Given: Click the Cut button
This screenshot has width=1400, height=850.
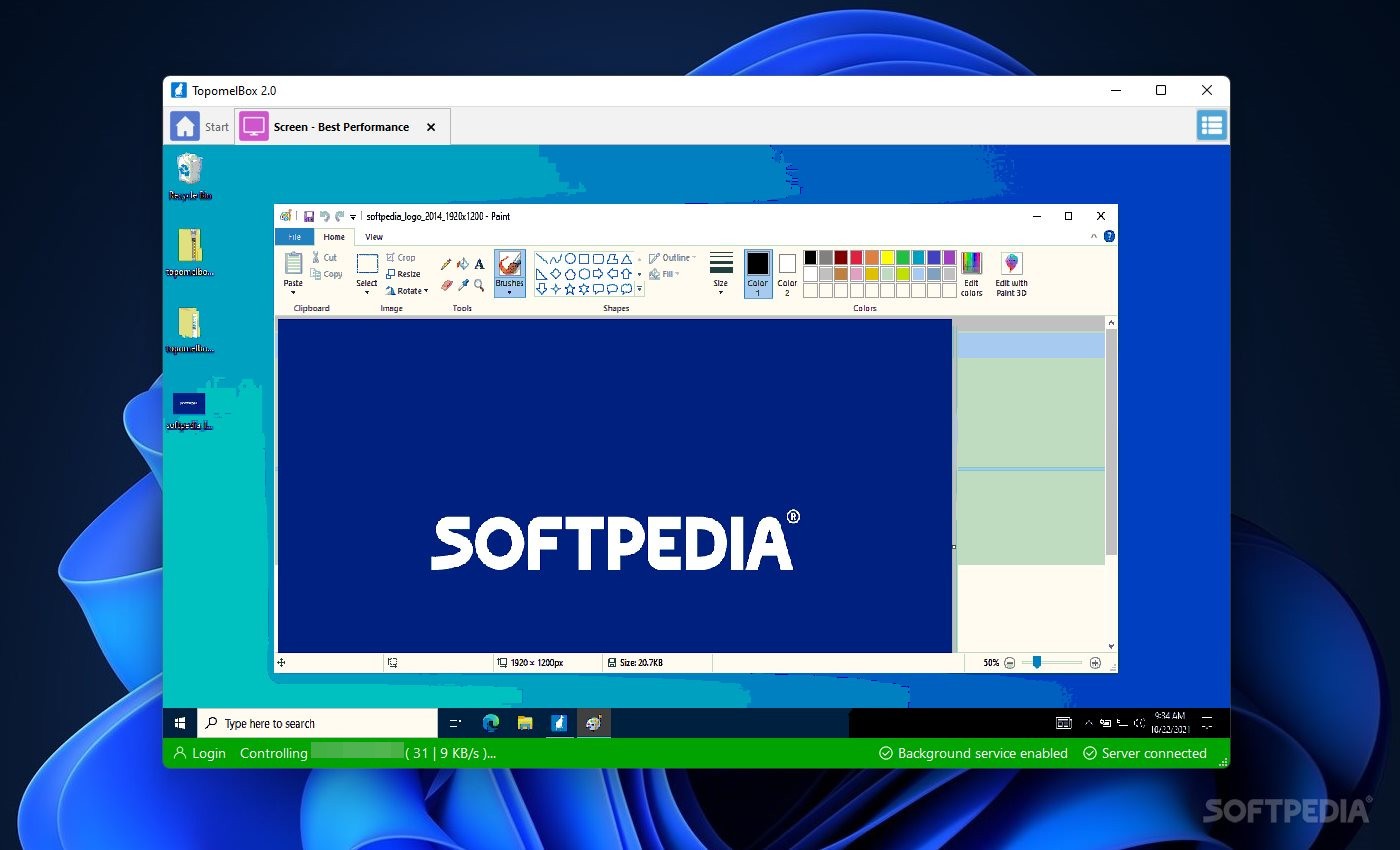Looking at the screenshot, I should (x=324, y=257).
